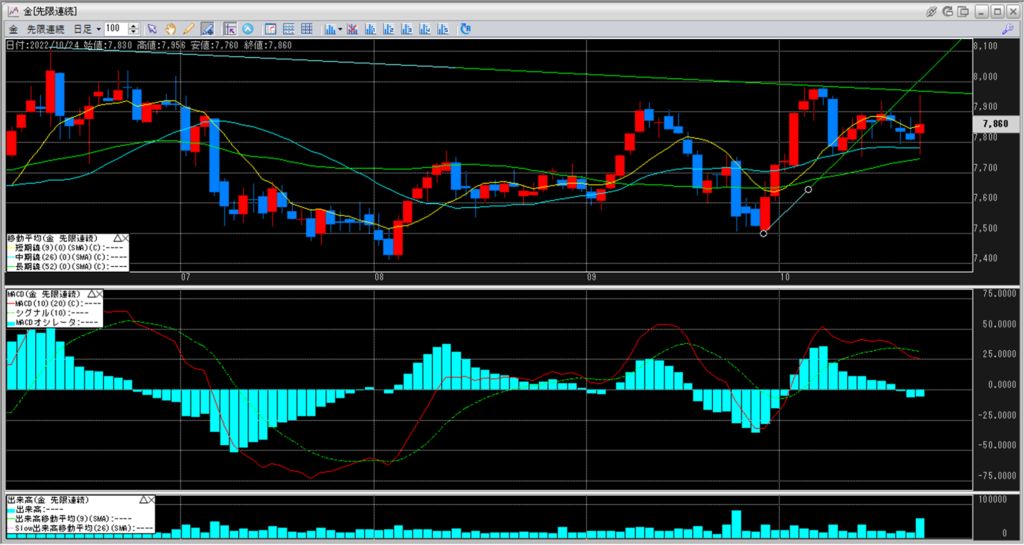
Task: Click the refresh arrow icon in title bar
Action: pyautogui.click(x=948, y=11)
